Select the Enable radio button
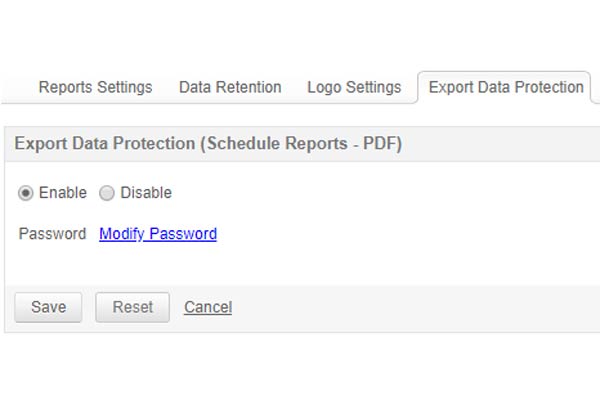 26,193
